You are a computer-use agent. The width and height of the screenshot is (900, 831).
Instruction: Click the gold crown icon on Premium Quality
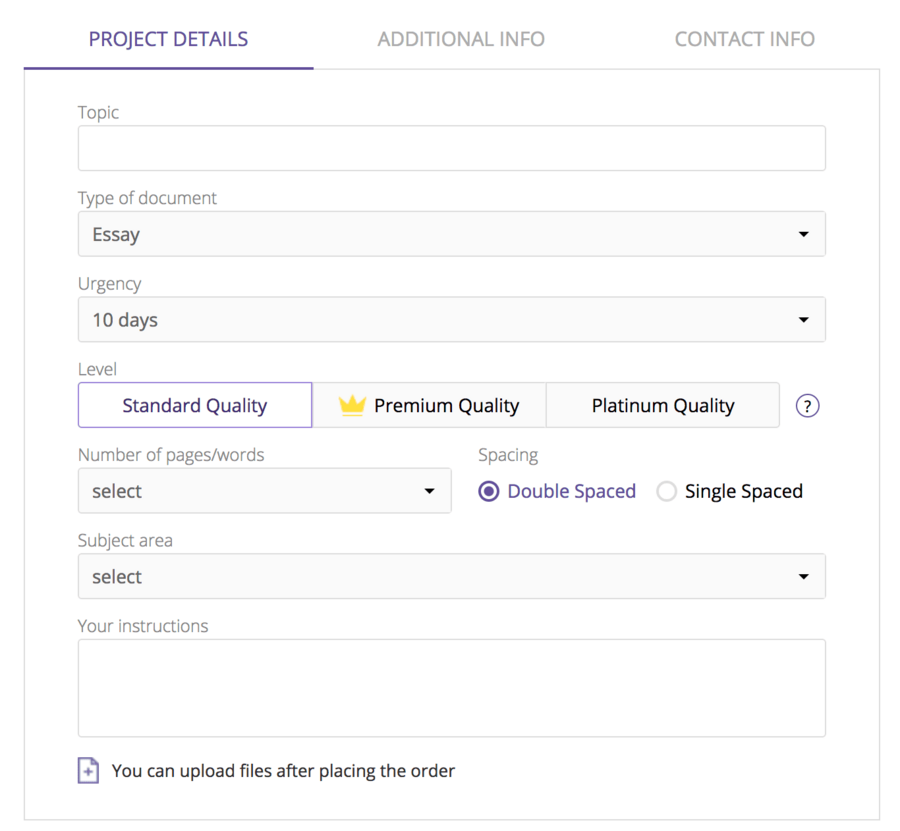[x=352, y=405]
